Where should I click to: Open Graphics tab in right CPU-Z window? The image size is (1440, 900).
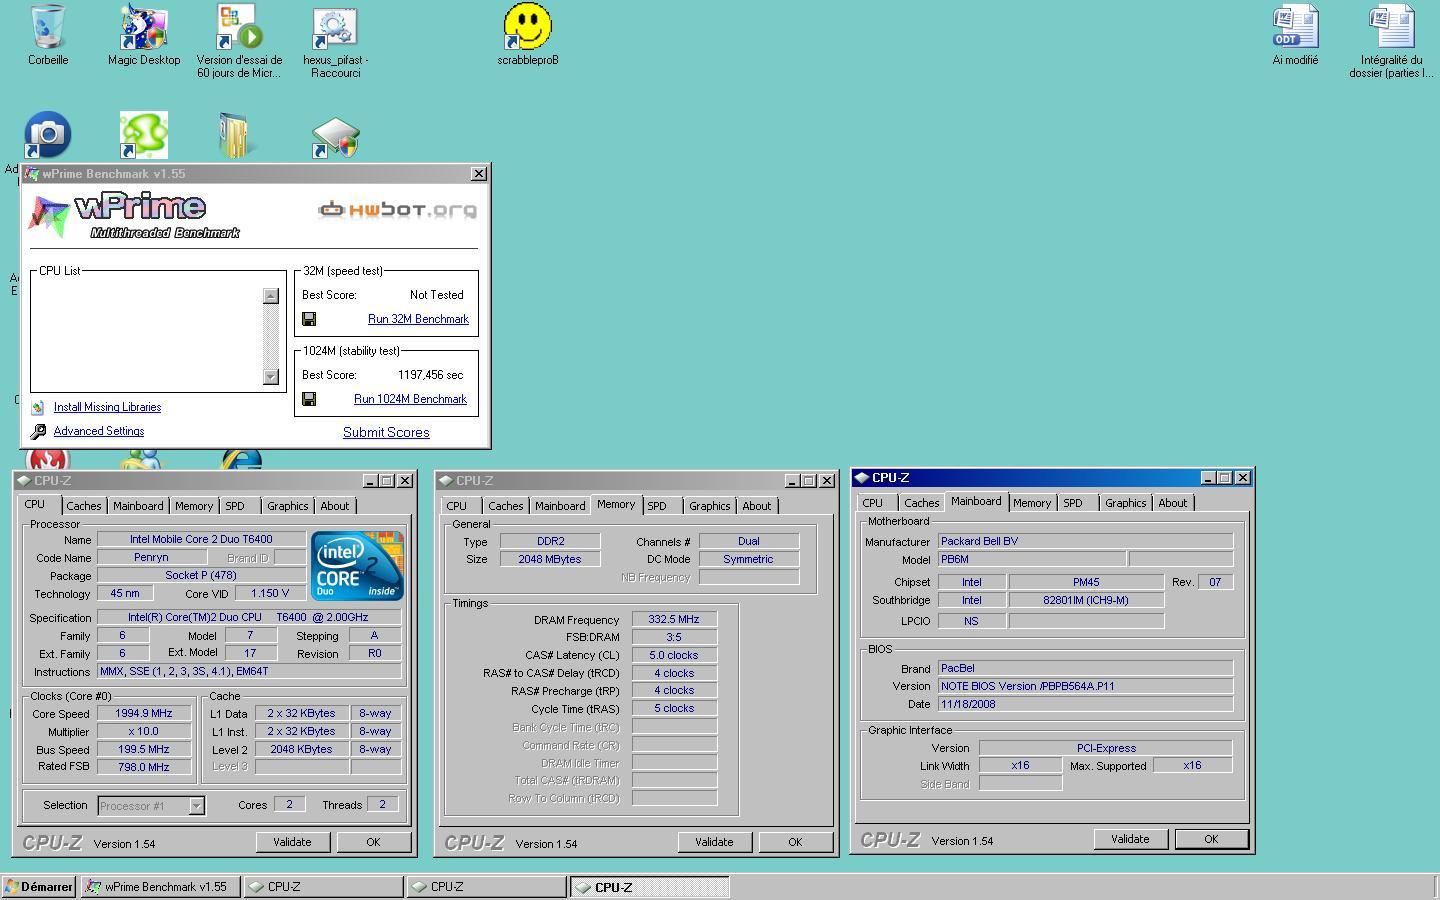click(x=1126, y=503)
